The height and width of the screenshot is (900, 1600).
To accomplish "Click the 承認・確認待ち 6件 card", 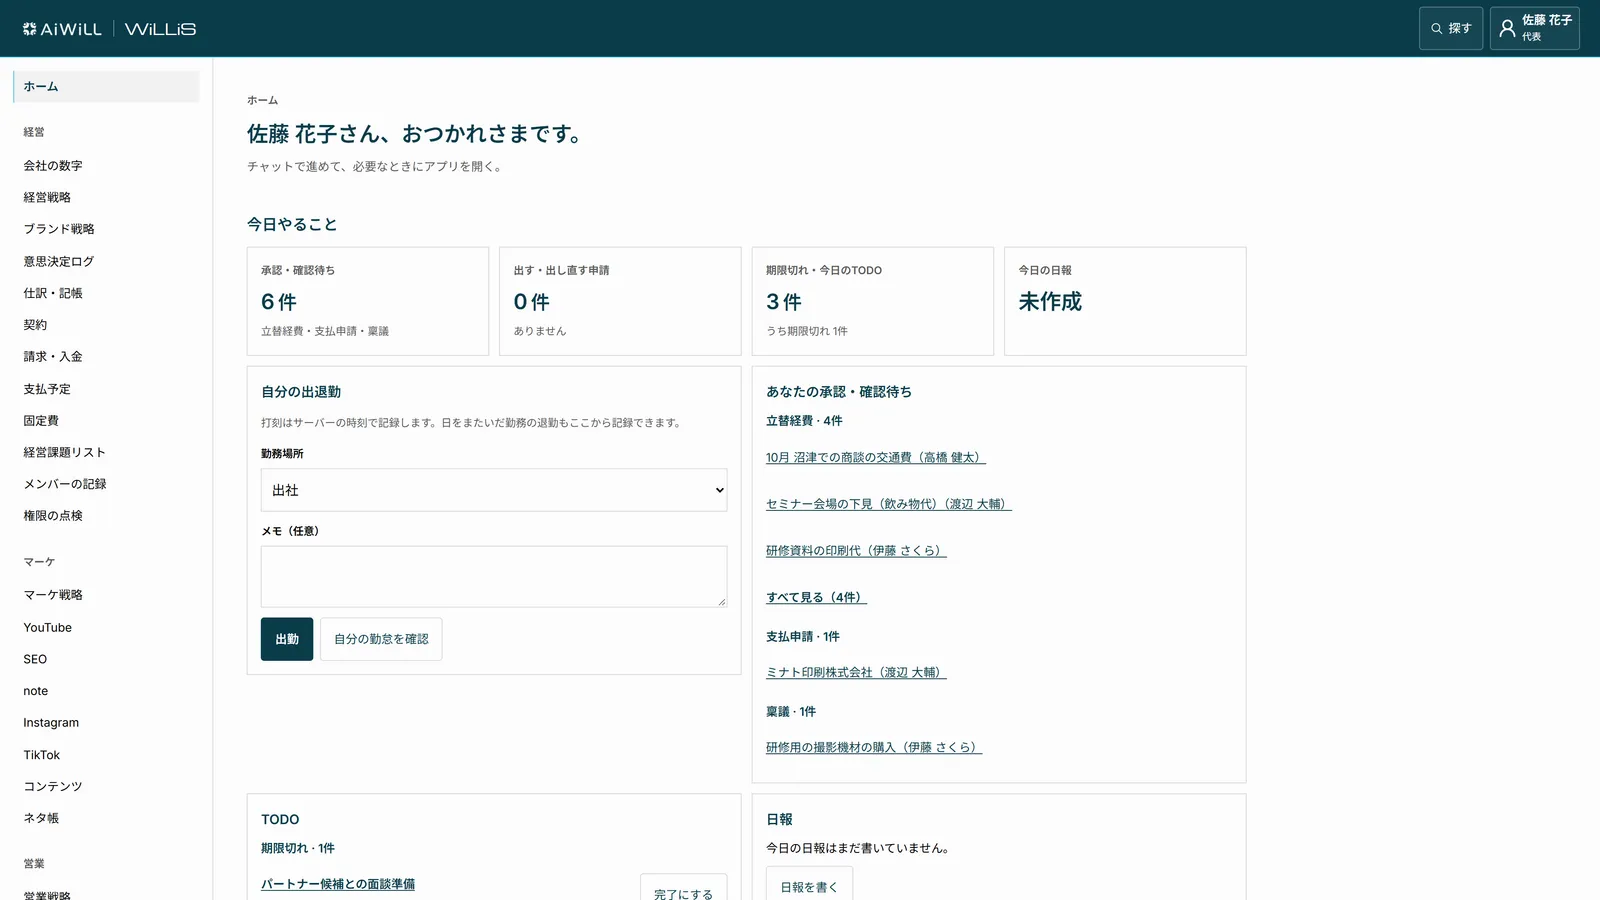I will click(368, 301).
